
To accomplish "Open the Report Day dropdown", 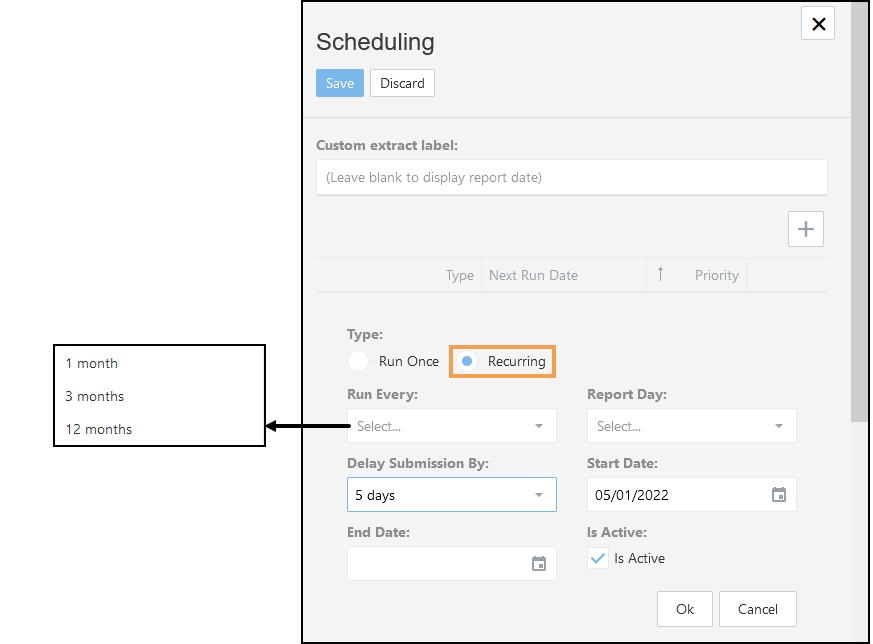I will click(691, 426).
